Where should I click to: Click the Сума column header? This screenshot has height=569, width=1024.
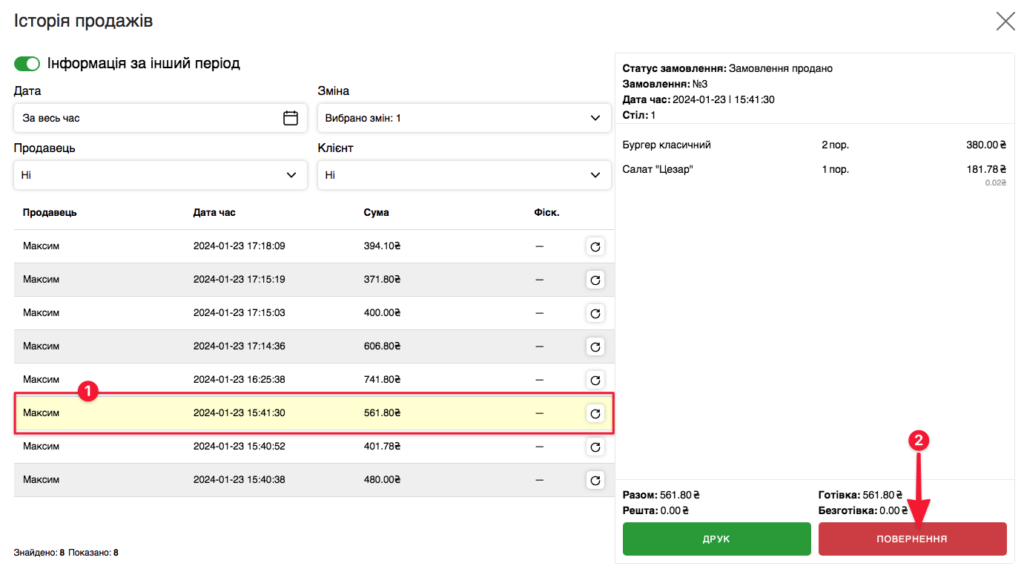(x=376, y=212)
